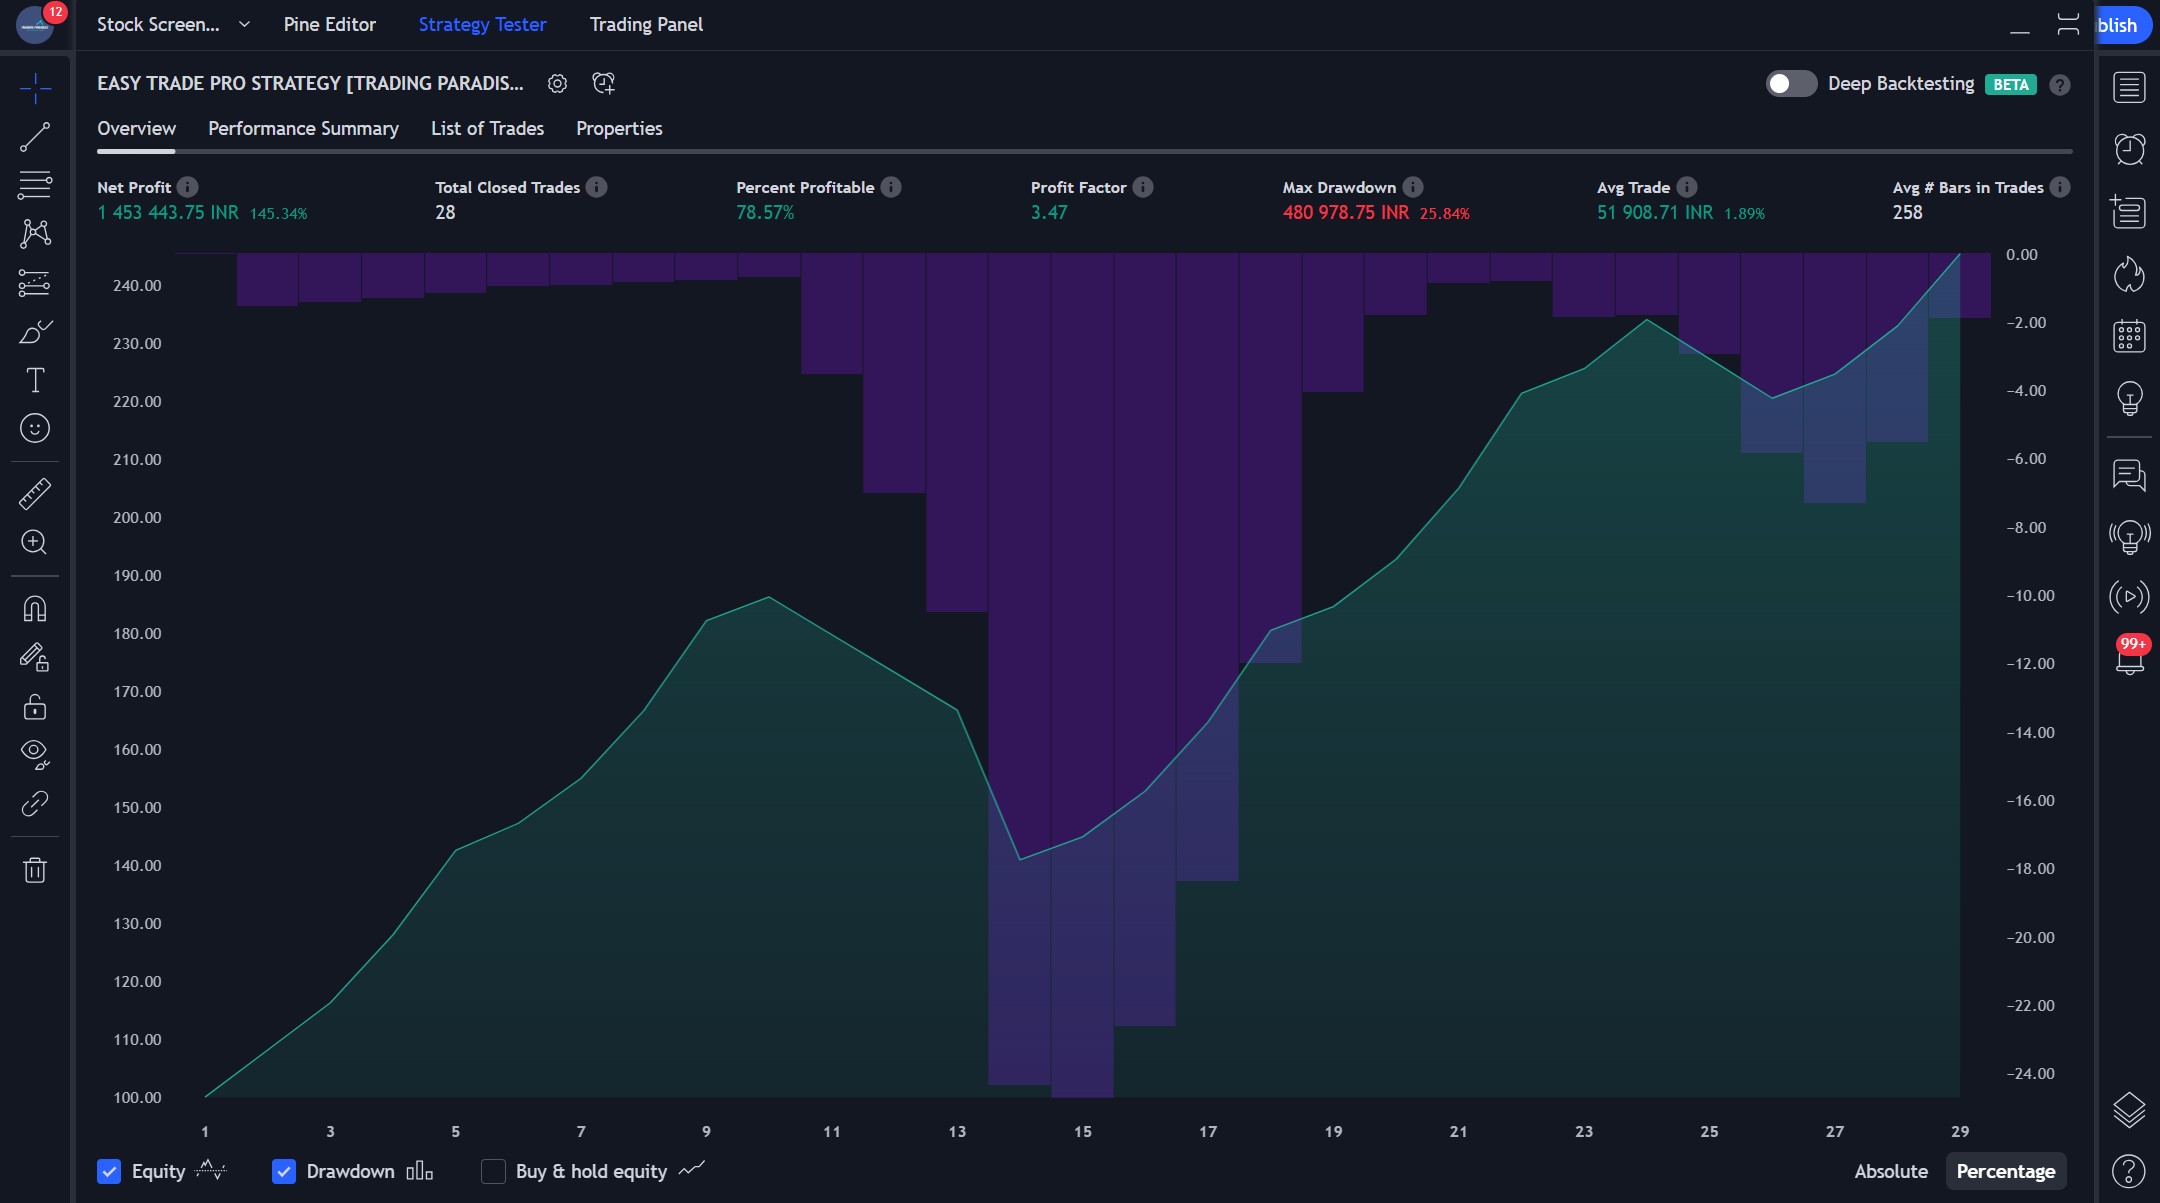
Task: Open strategy settings gear icon
Action: (557, 84)
